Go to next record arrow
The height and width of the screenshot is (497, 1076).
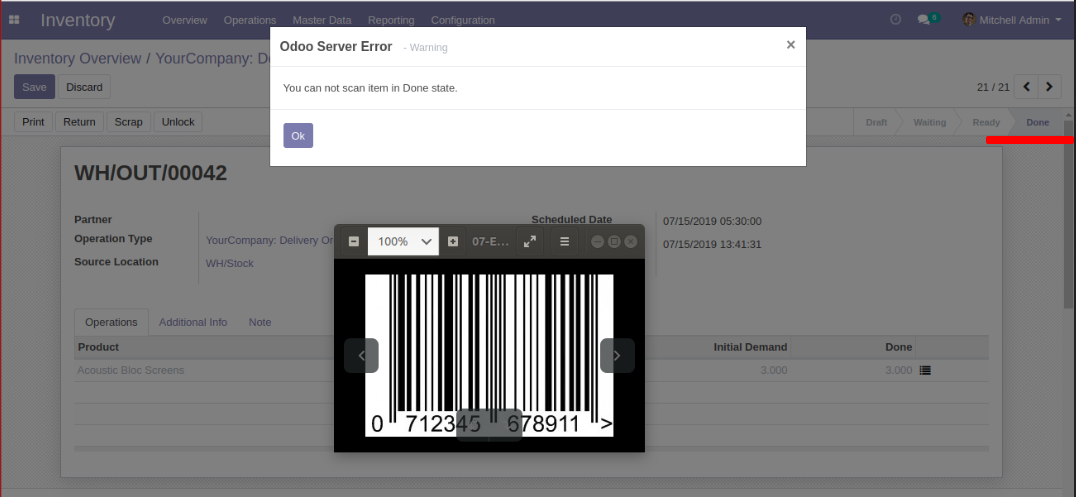point(1049,86)
